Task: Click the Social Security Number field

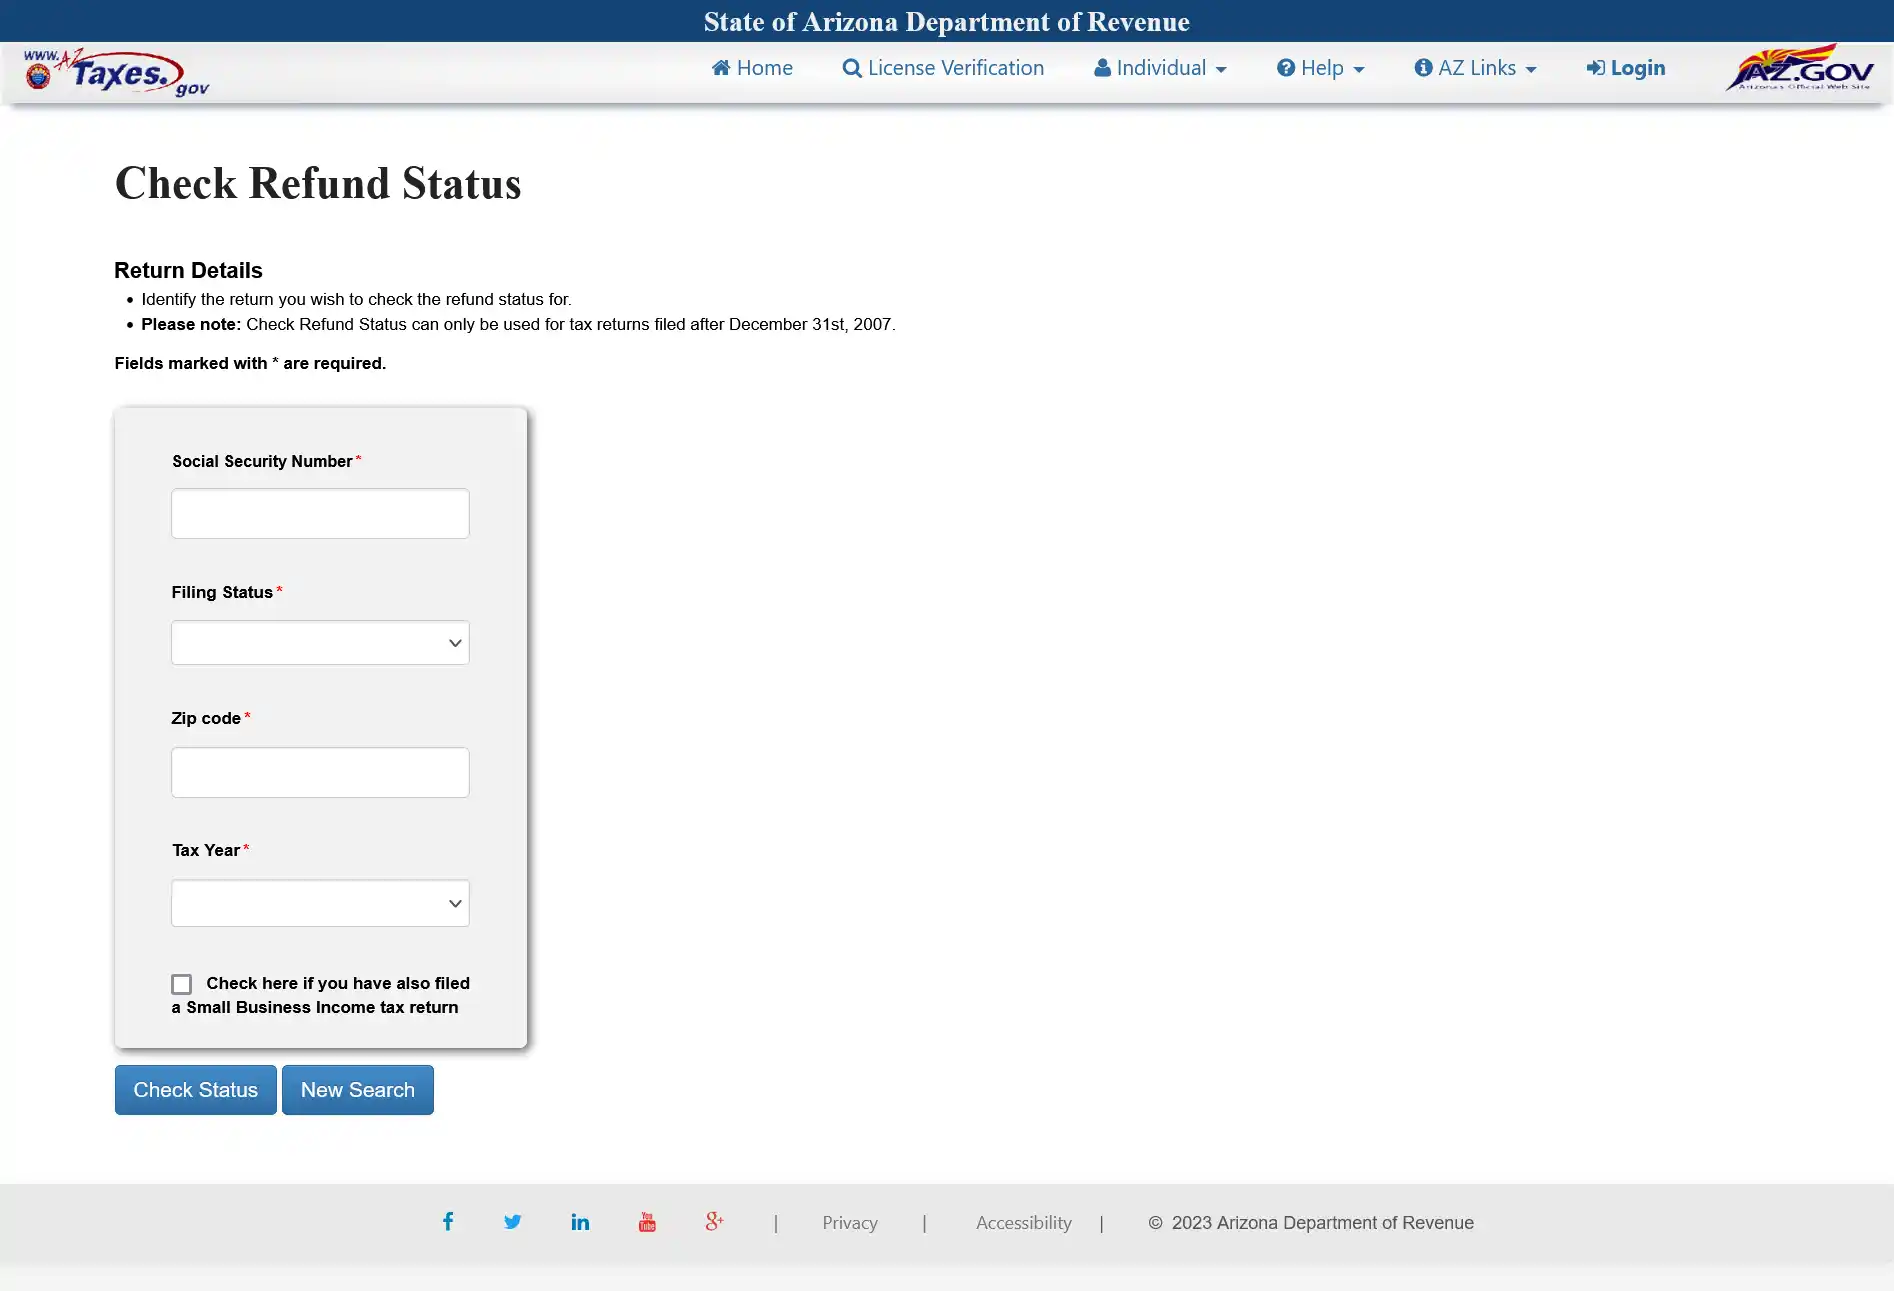Action: click(x=320, y=514)
